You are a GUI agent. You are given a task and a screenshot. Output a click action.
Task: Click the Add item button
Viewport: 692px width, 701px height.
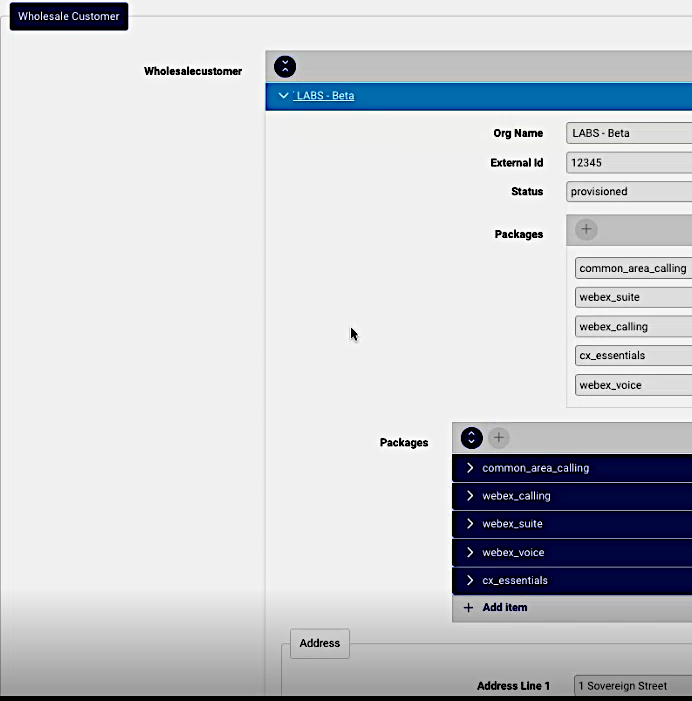click(496, 608)
